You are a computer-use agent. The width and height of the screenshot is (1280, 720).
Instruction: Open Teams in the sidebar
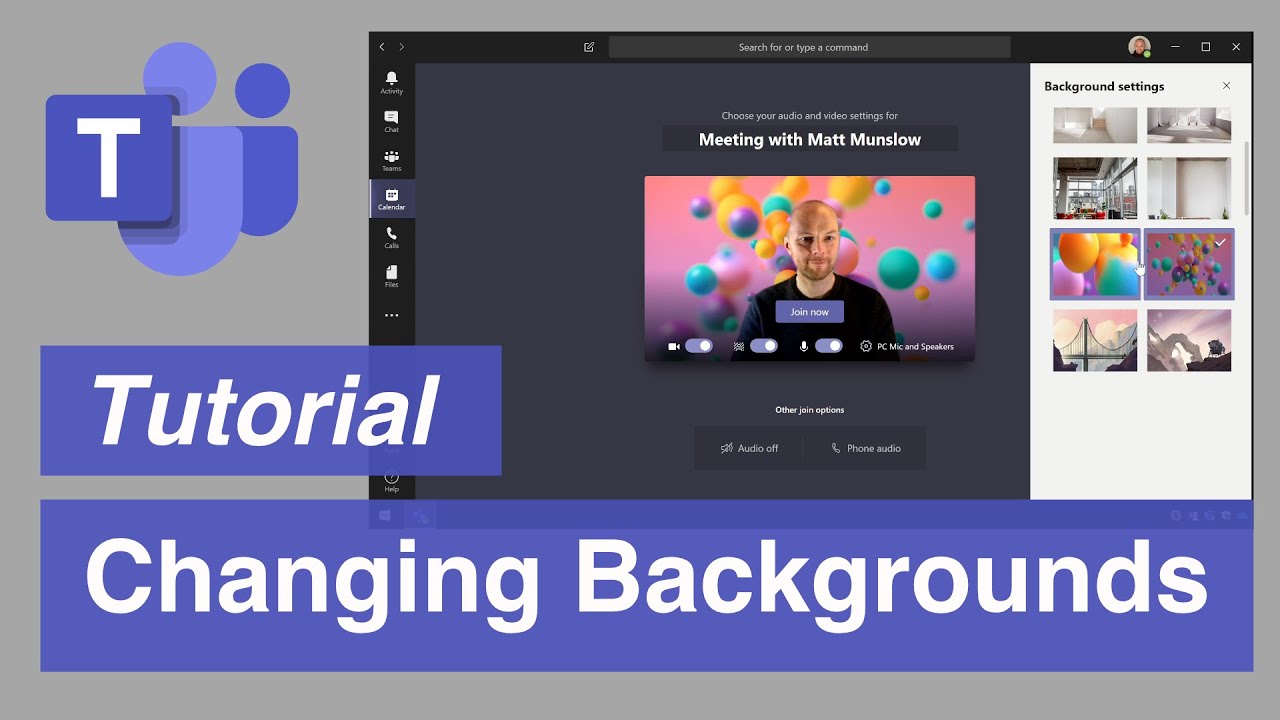click(x=391, y=160)
